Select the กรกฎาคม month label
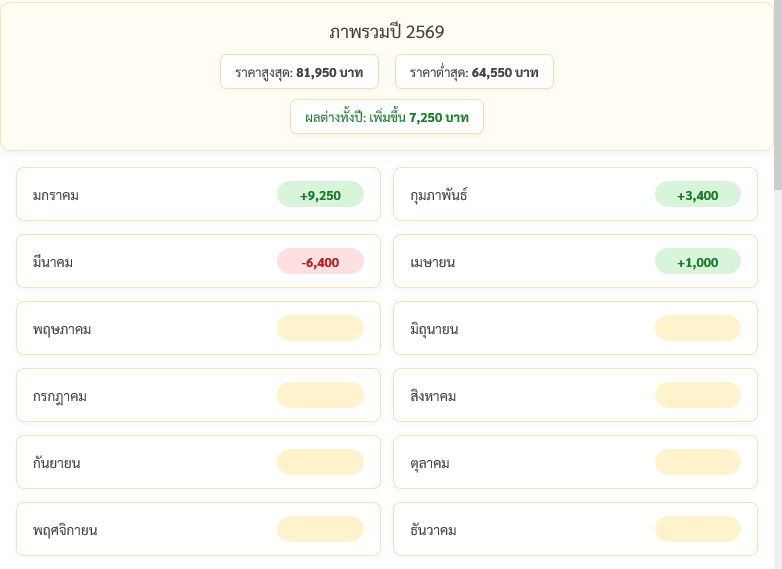 point(60,396)
